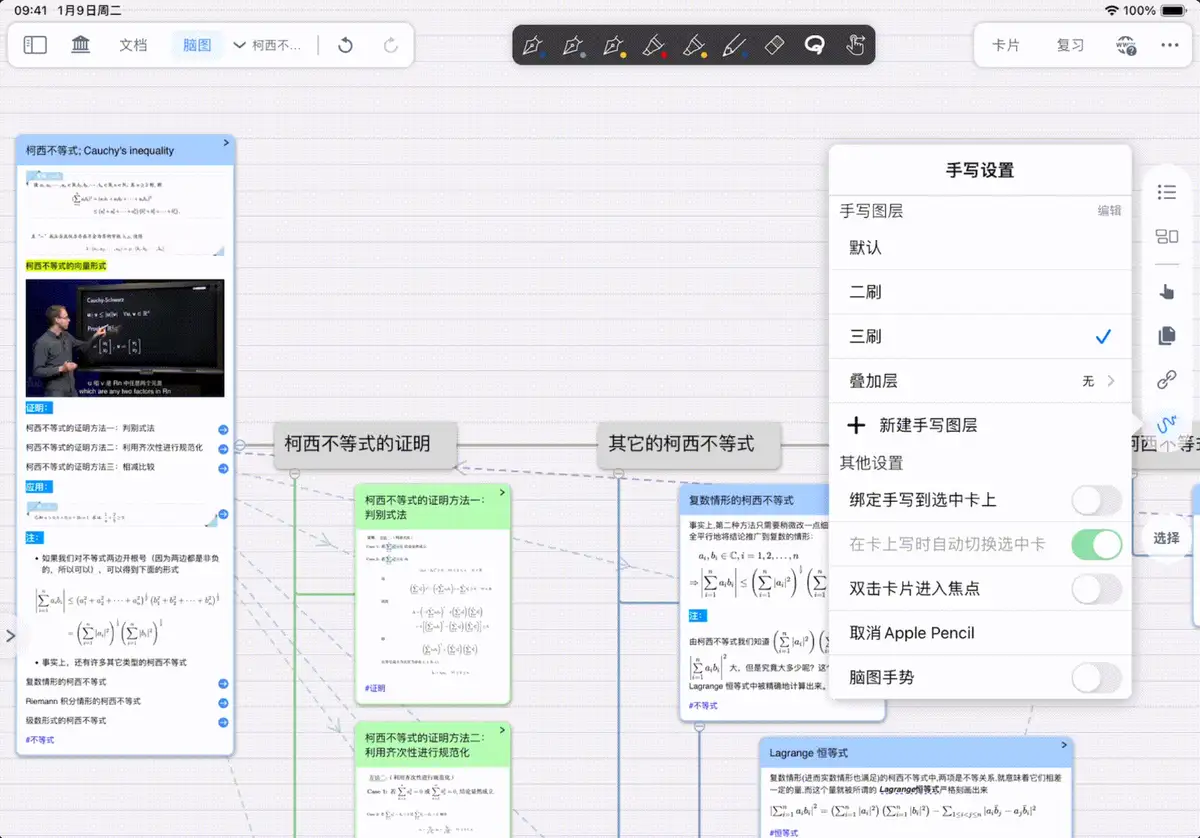
Task: Select the pointing hand tool in right sidebar
Action: (1166, 291)
